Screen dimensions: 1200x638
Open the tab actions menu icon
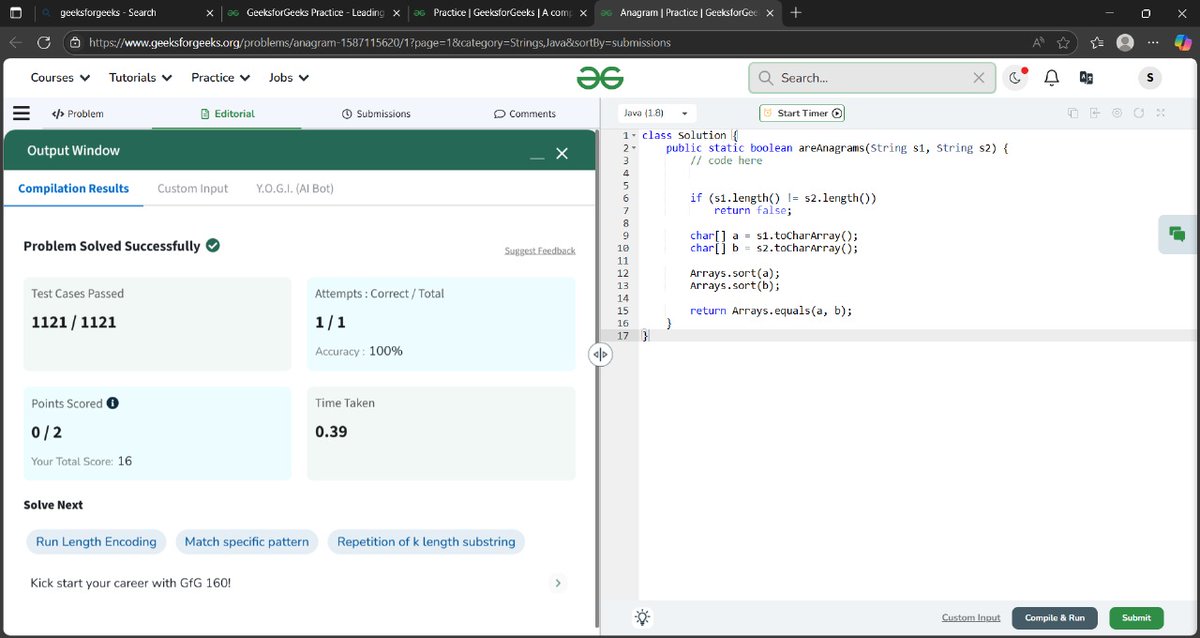pos(16,13)
